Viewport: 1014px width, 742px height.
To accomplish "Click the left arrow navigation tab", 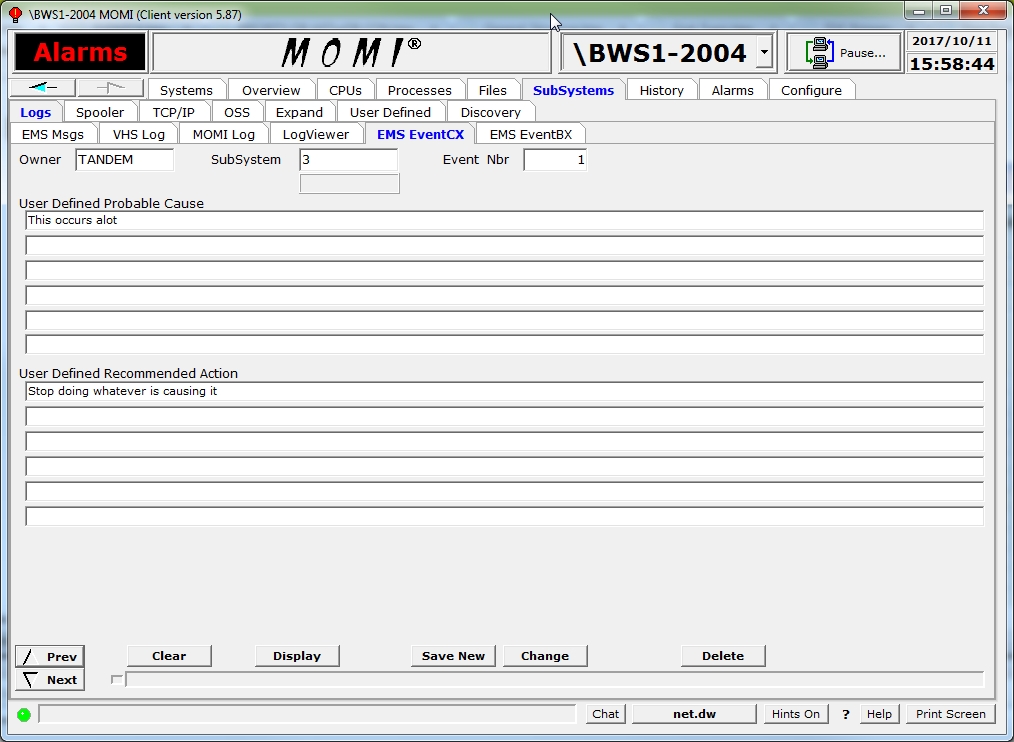I will (43, 88).
